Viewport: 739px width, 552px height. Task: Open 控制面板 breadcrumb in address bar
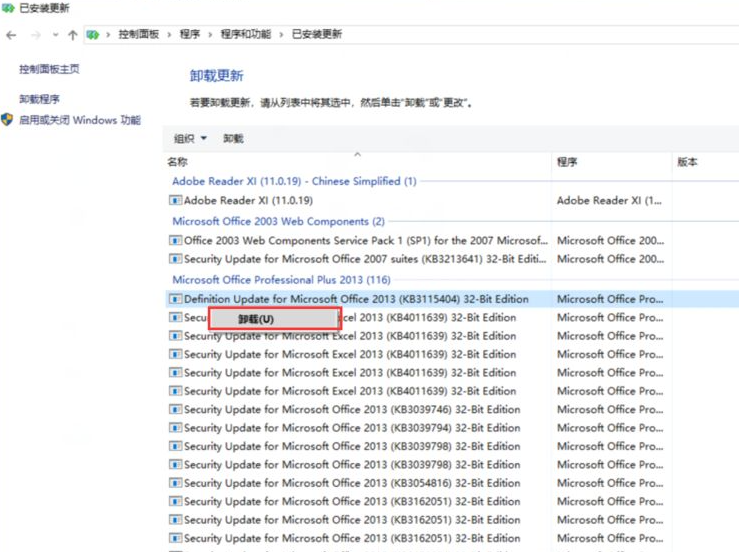point(139,34)
